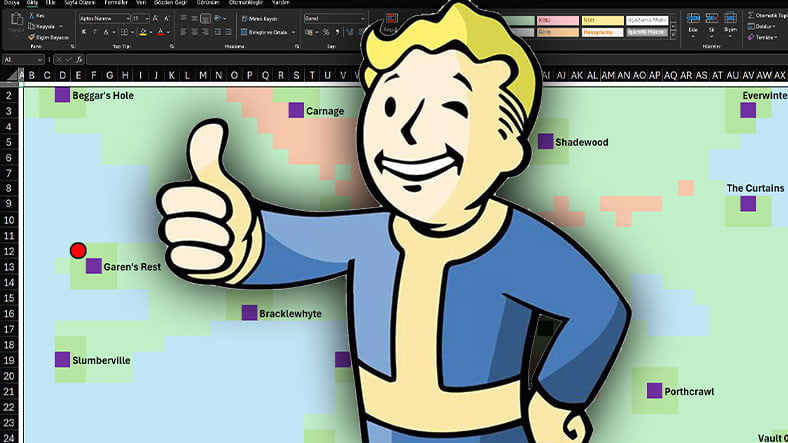Click the fill color bucket icon
This screenshot has height=443, width=788.
click(x=144, y=32)
